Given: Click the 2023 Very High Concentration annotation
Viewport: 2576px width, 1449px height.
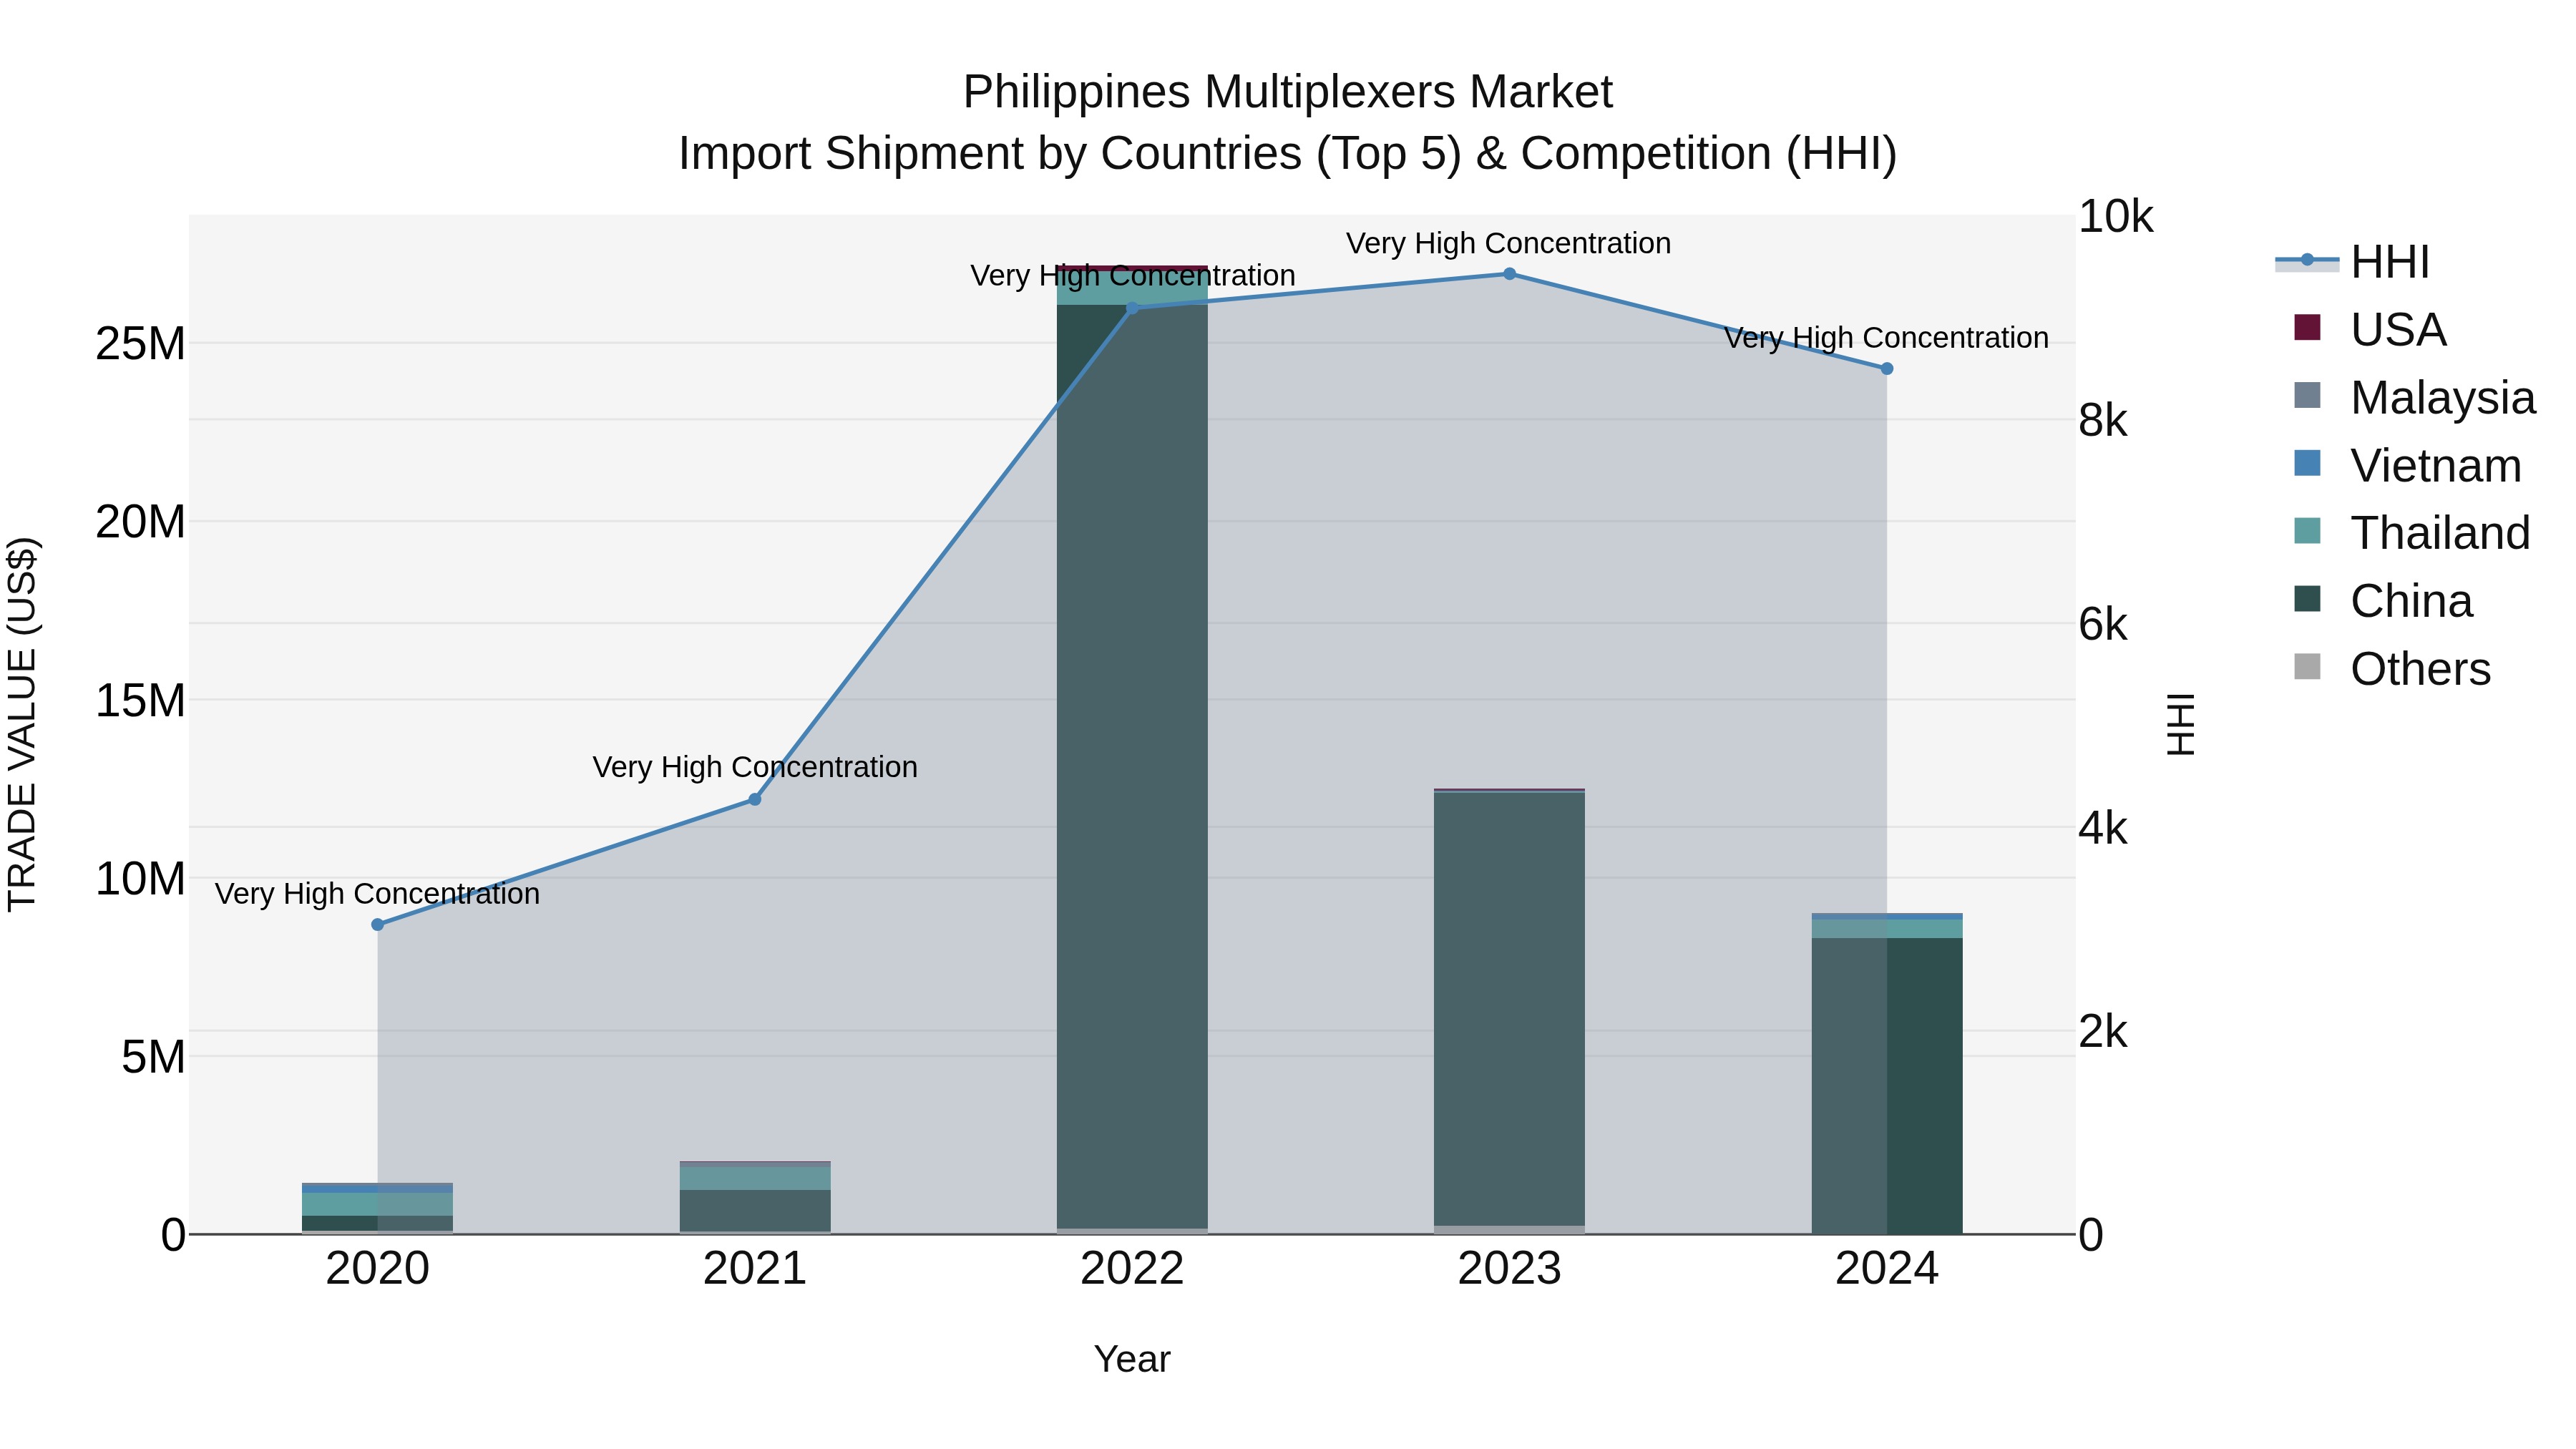Looking at the screenshot, I should [x=1509, y=243].
